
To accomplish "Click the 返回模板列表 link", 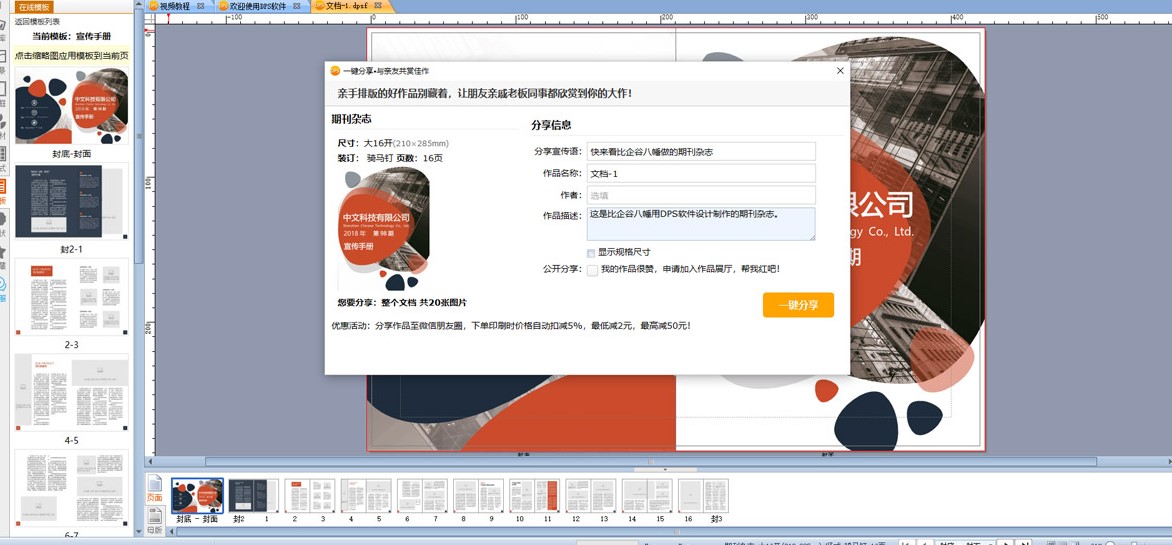I will point(37,21).
